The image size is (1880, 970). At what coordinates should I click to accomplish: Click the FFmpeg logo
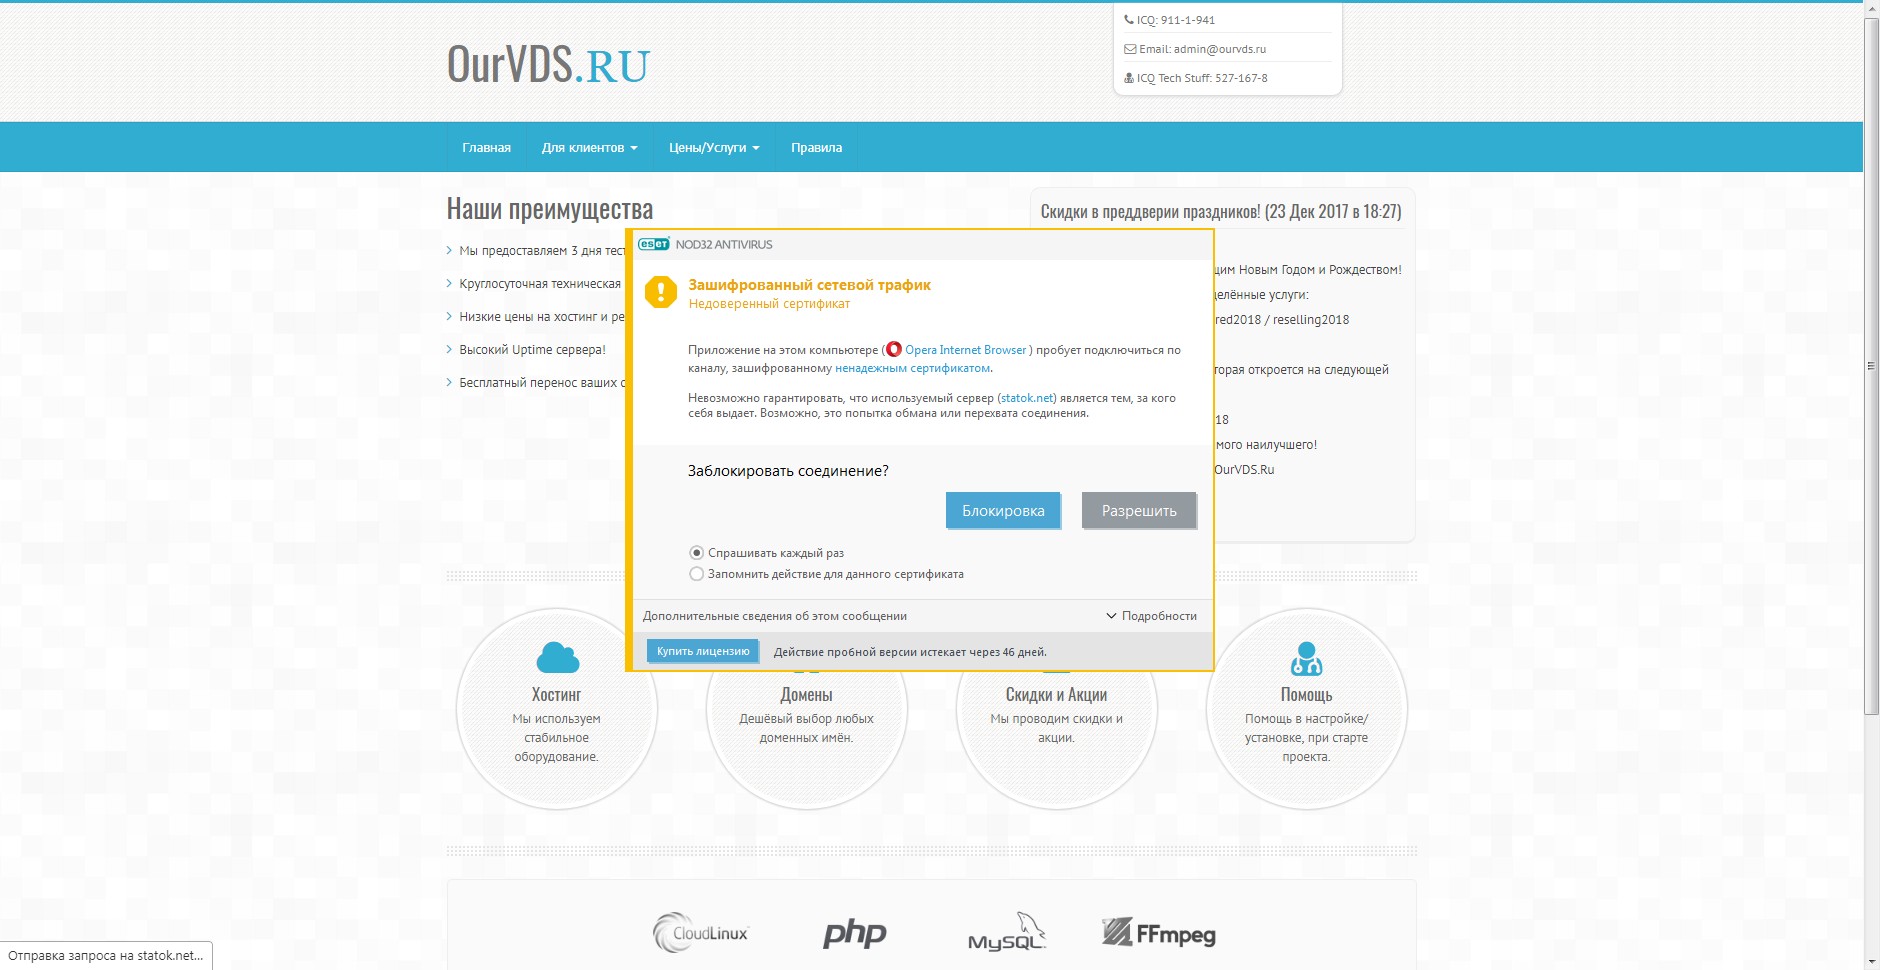[x=1159, y=933]
